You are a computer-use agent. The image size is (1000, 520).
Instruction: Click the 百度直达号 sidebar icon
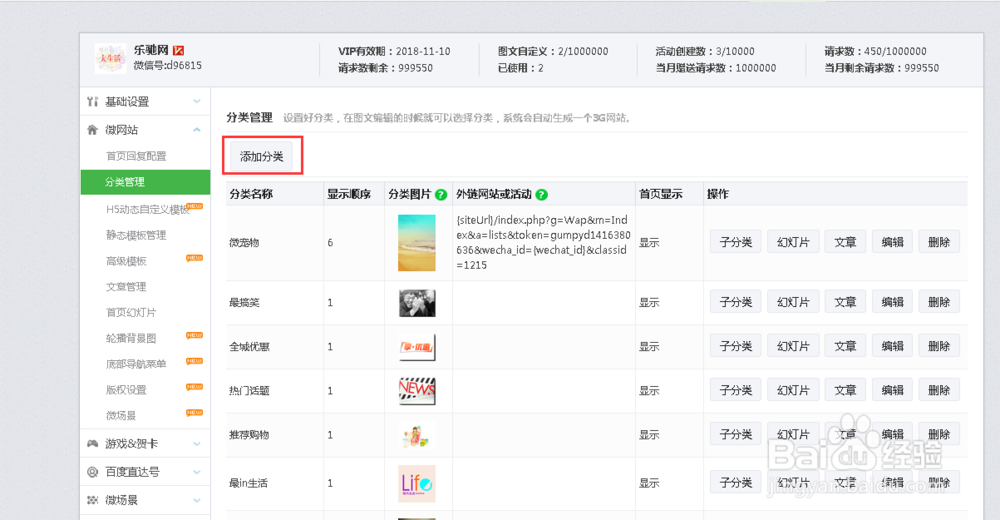[x=93, y=472]
